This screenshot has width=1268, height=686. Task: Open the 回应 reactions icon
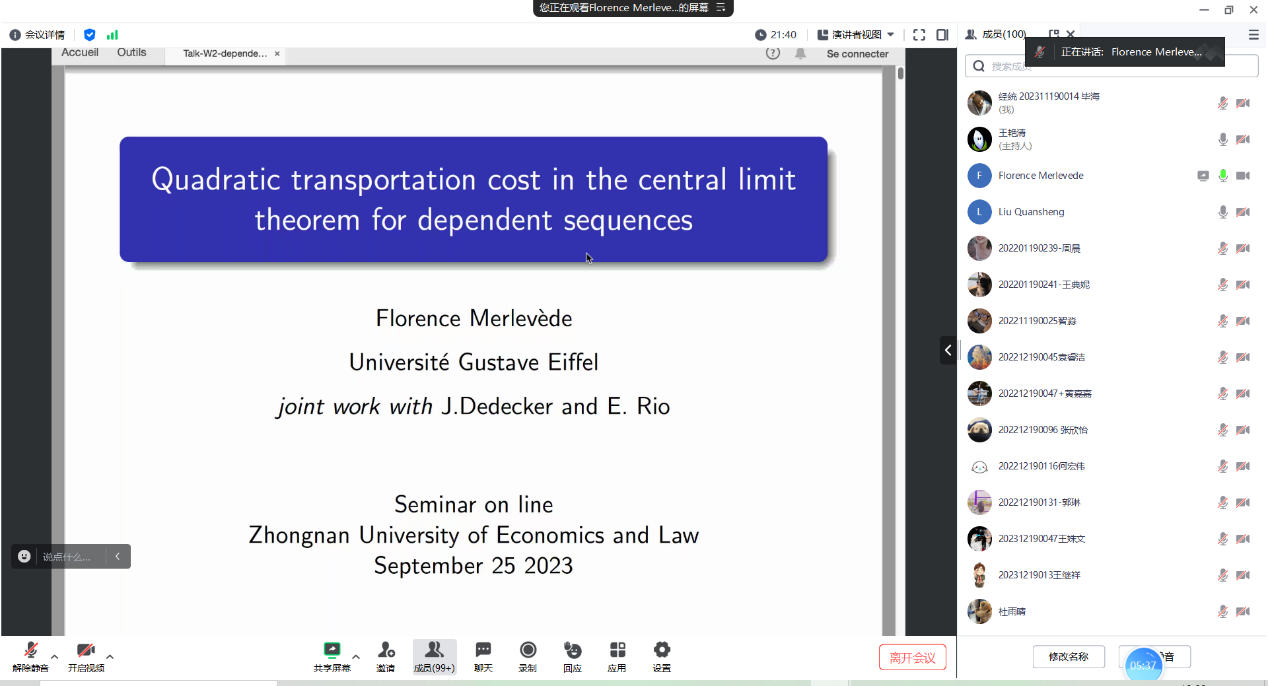point(572,655)
